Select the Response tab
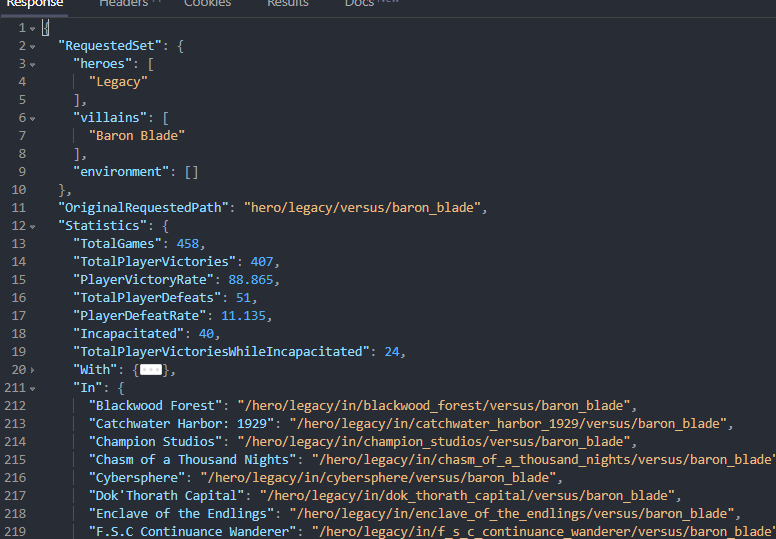The image size is (776, 539). pyautogui.click(x=35, y=3)
